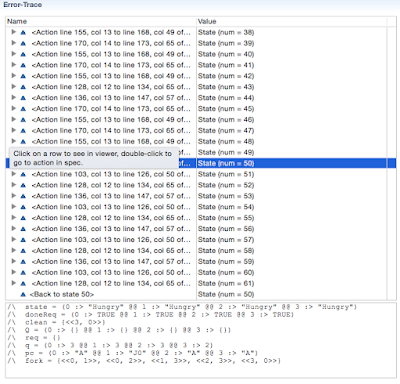Click the 'req = {}' line in the details pane
400x384 pixels.
[x=34, y=338]
